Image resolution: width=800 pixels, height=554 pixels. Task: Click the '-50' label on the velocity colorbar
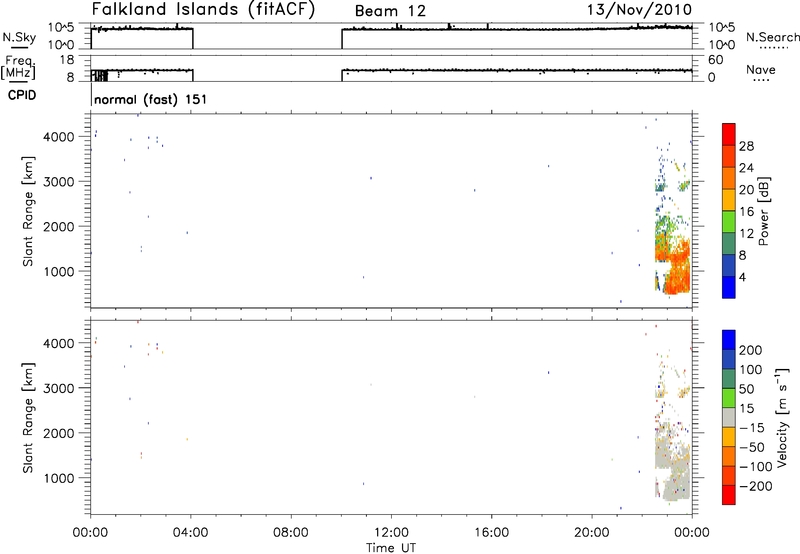tap(752, 447)
